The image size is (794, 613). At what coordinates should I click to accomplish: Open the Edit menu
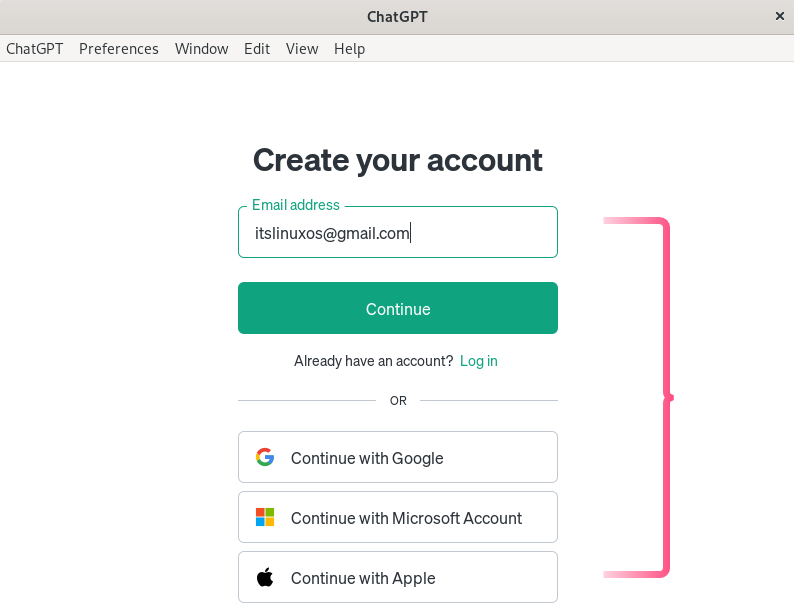coord(257,49)
